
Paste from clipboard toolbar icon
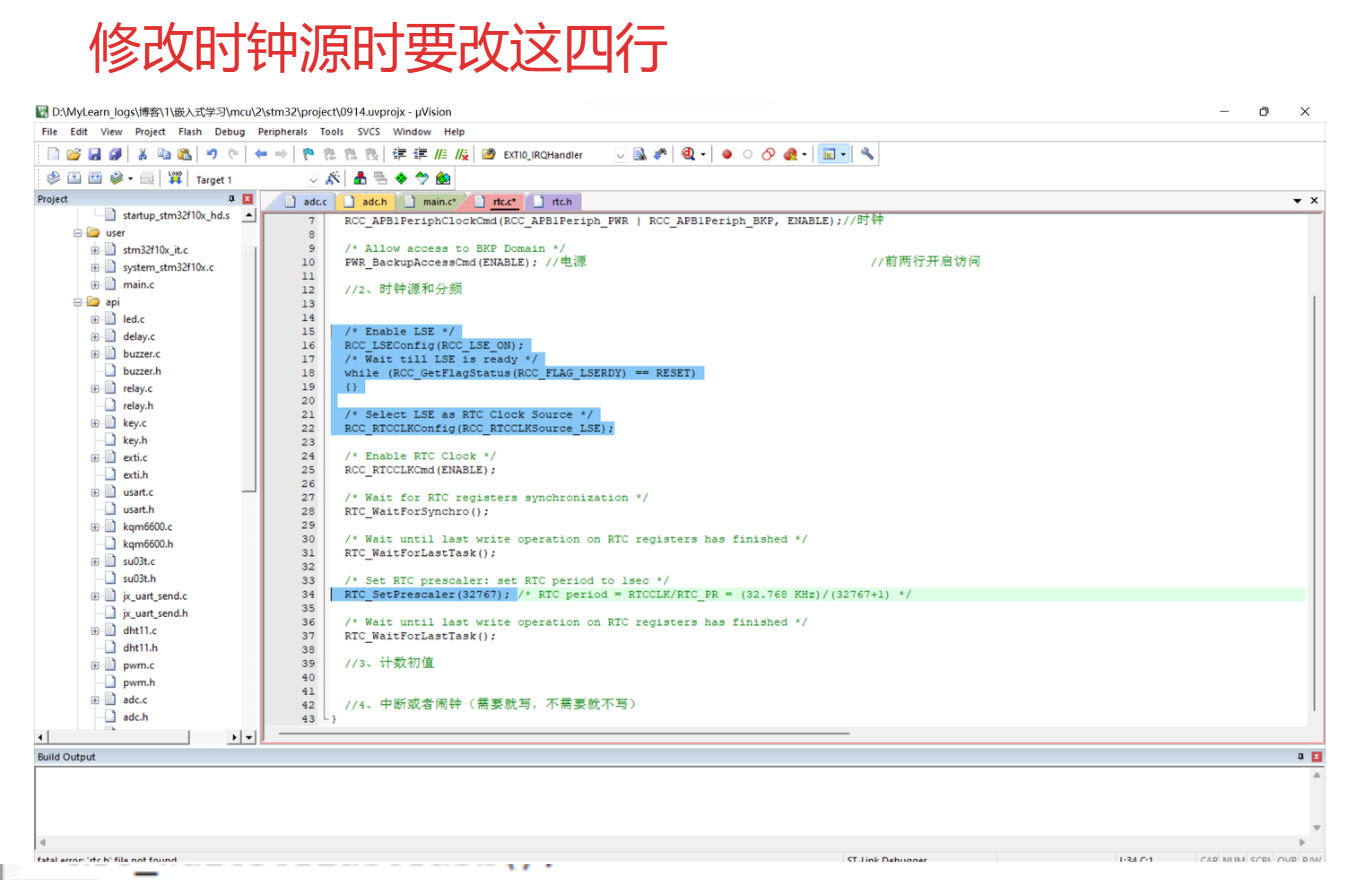(184, 154)
